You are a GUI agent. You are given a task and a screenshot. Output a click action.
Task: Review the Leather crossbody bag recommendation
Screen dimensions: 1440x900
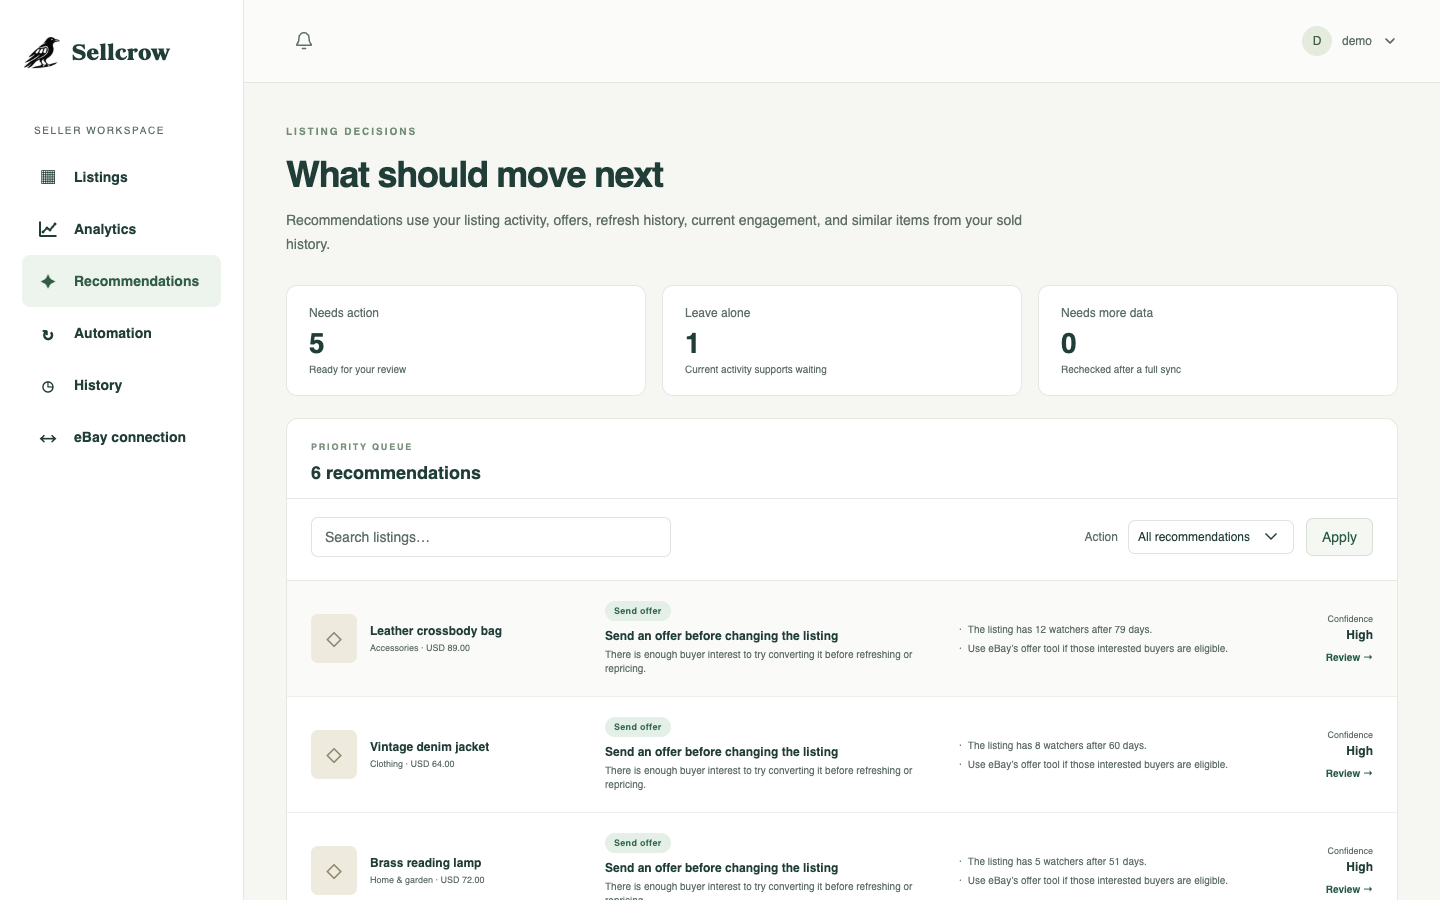point(1349,658)
